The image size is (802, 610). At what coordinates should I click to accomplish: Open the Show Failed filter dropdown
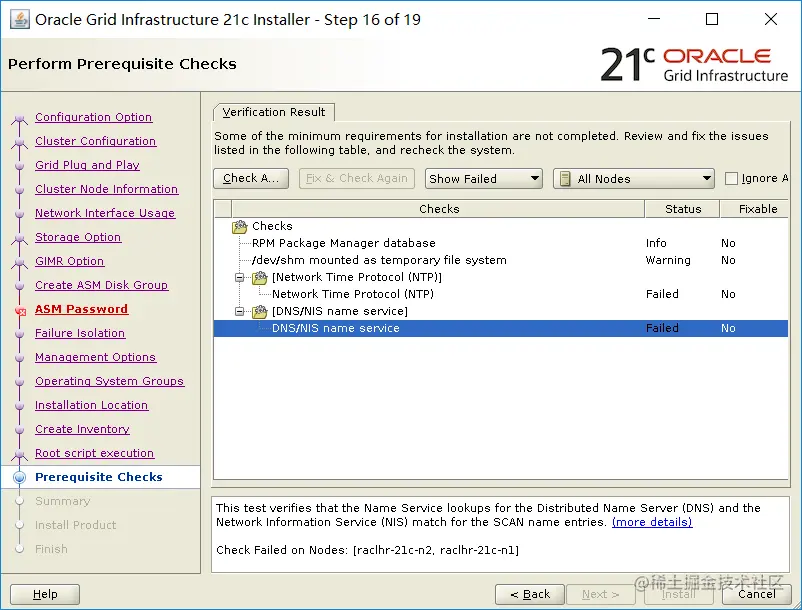coord(483,178)
